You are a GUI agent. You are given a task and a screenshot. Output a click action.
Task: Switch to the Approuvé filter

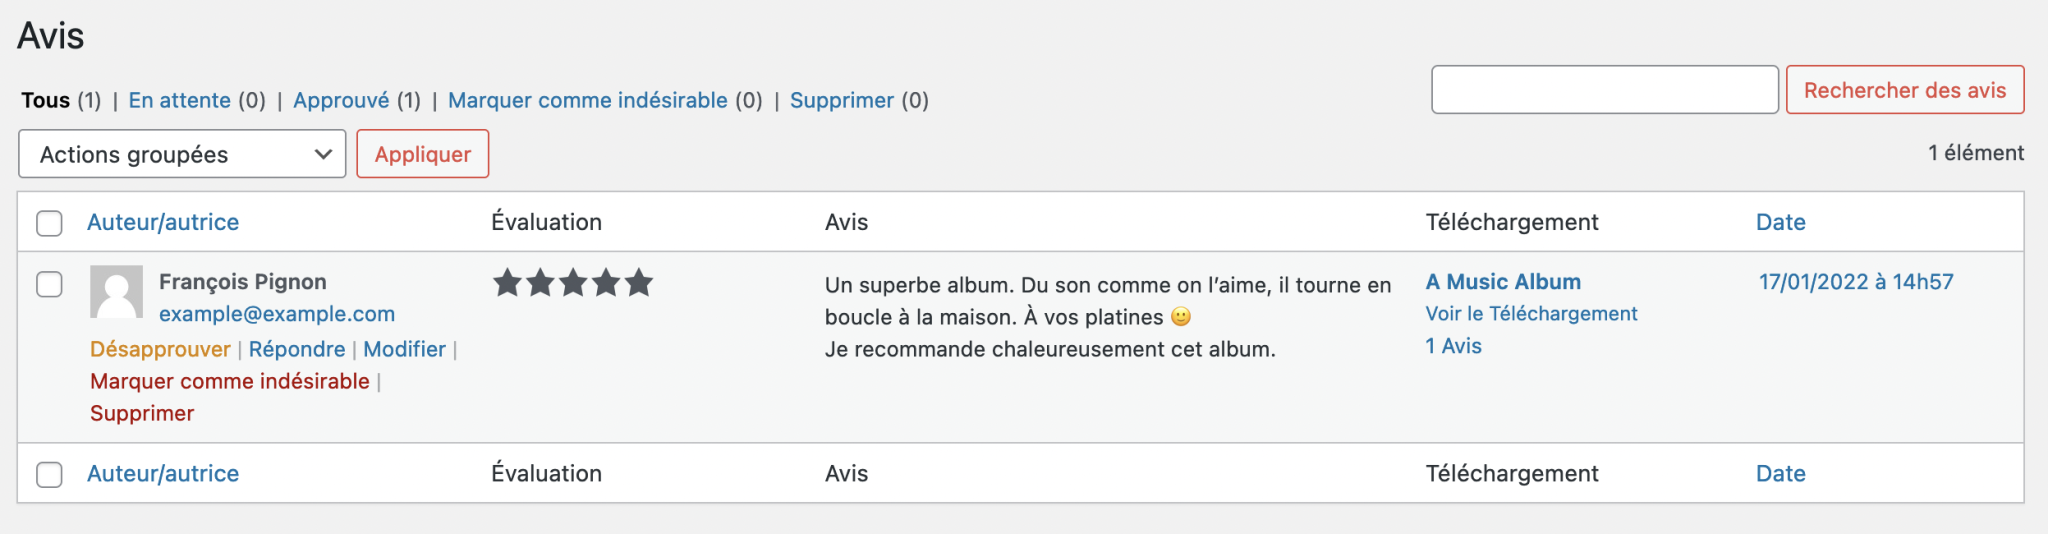coord(341,100)
